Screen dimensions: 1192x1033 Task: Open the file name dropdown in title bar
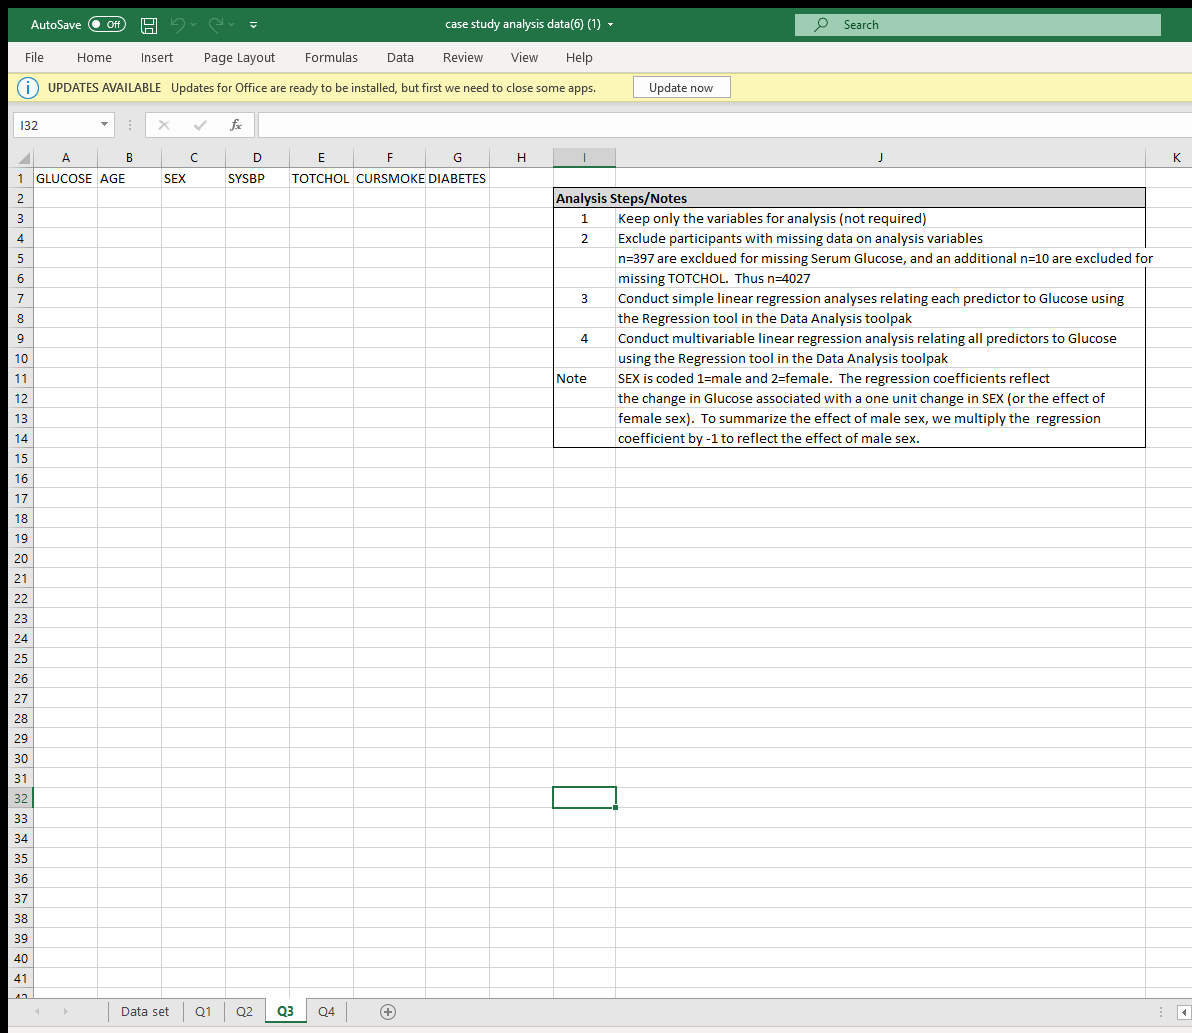point(610,24)
